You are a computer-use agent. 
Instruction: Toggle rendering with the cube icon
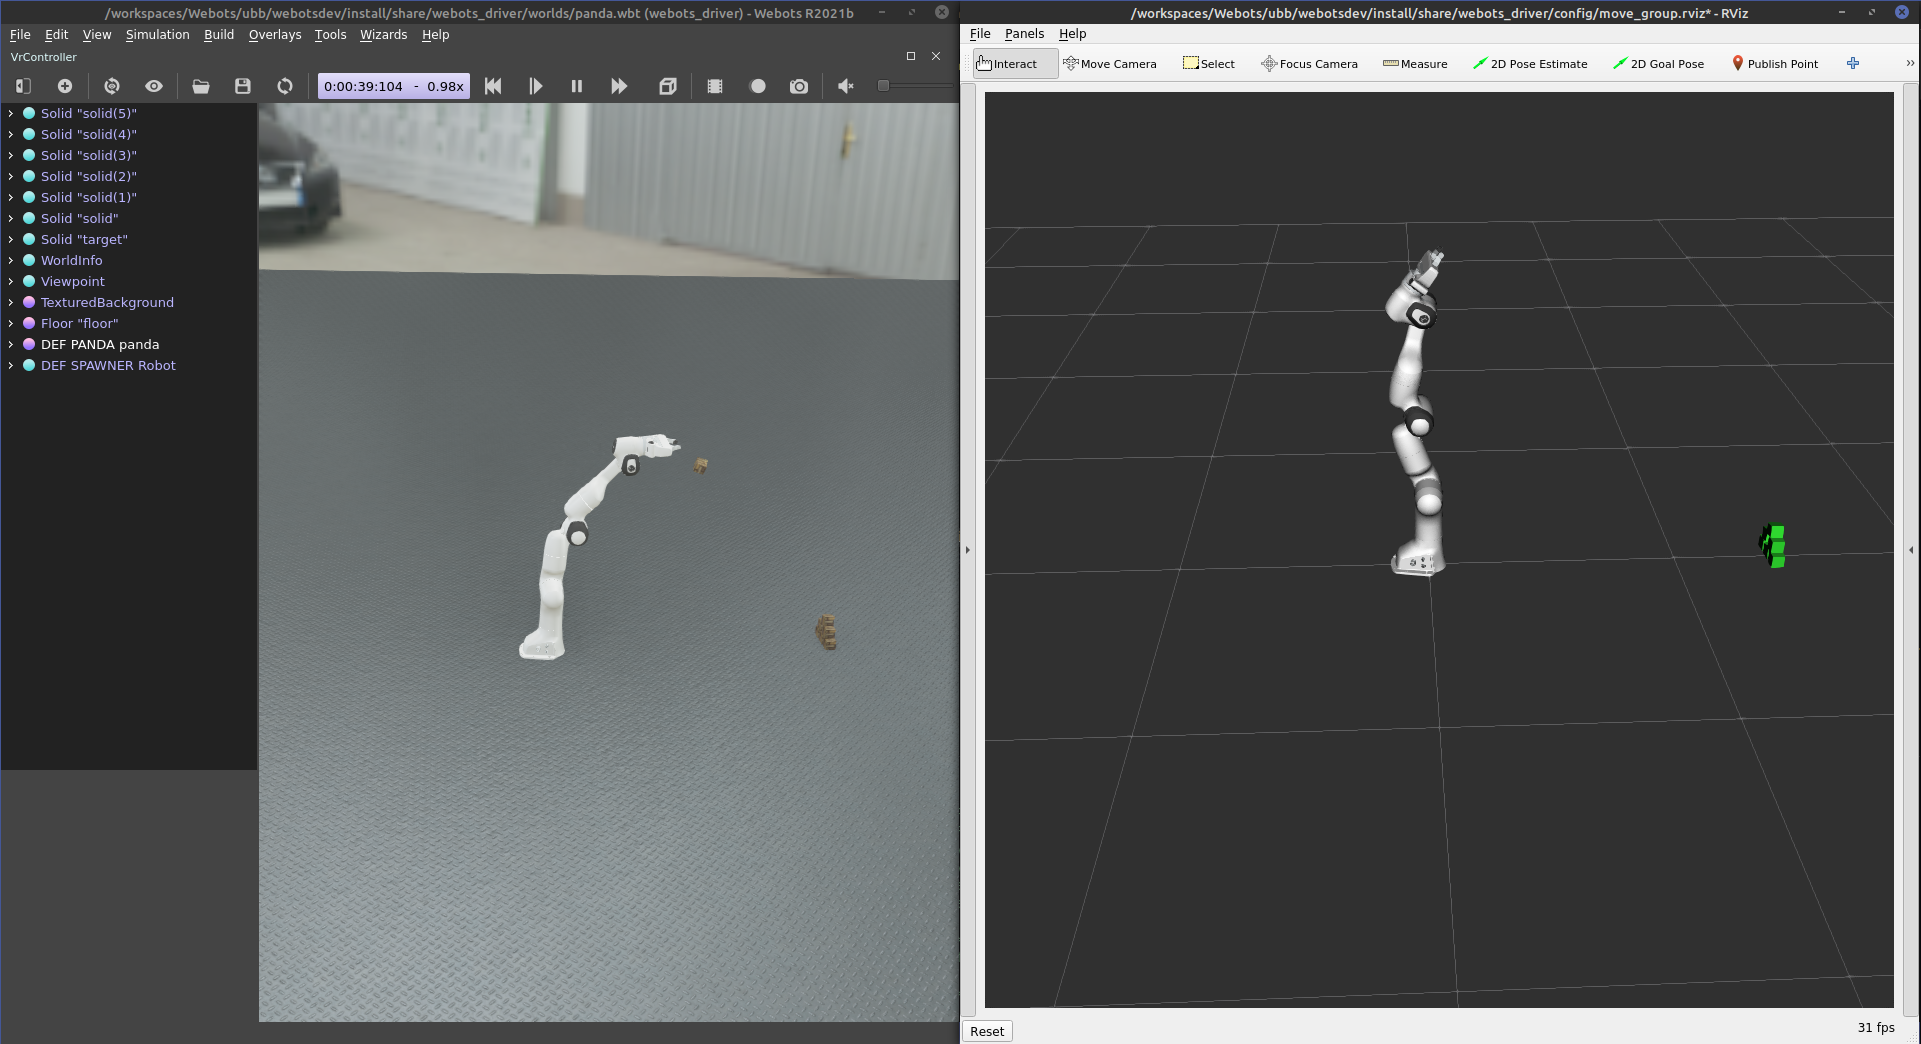pyautogui.click(x=668, y=86)
